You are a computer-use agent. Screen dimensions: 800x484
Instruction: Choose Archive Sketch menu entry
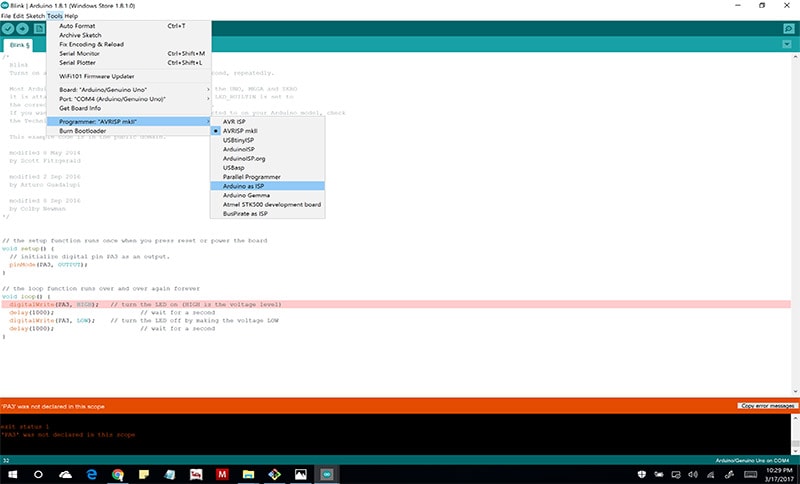(129, 35)
